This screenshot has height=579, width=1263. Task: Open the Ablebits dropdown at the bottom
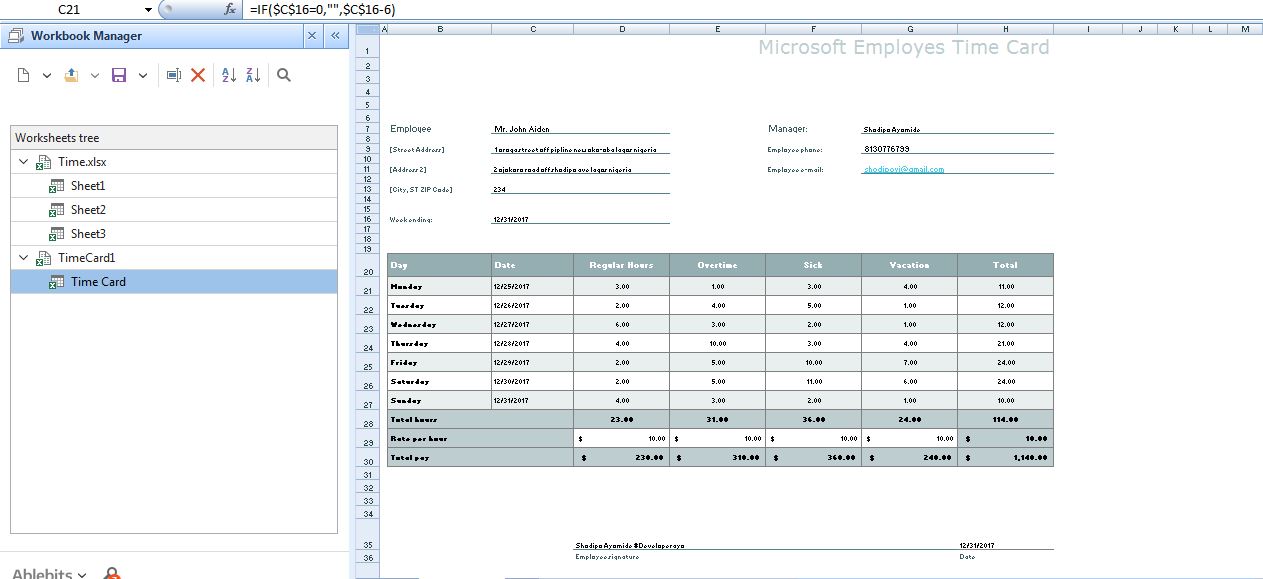coord(51,574)
